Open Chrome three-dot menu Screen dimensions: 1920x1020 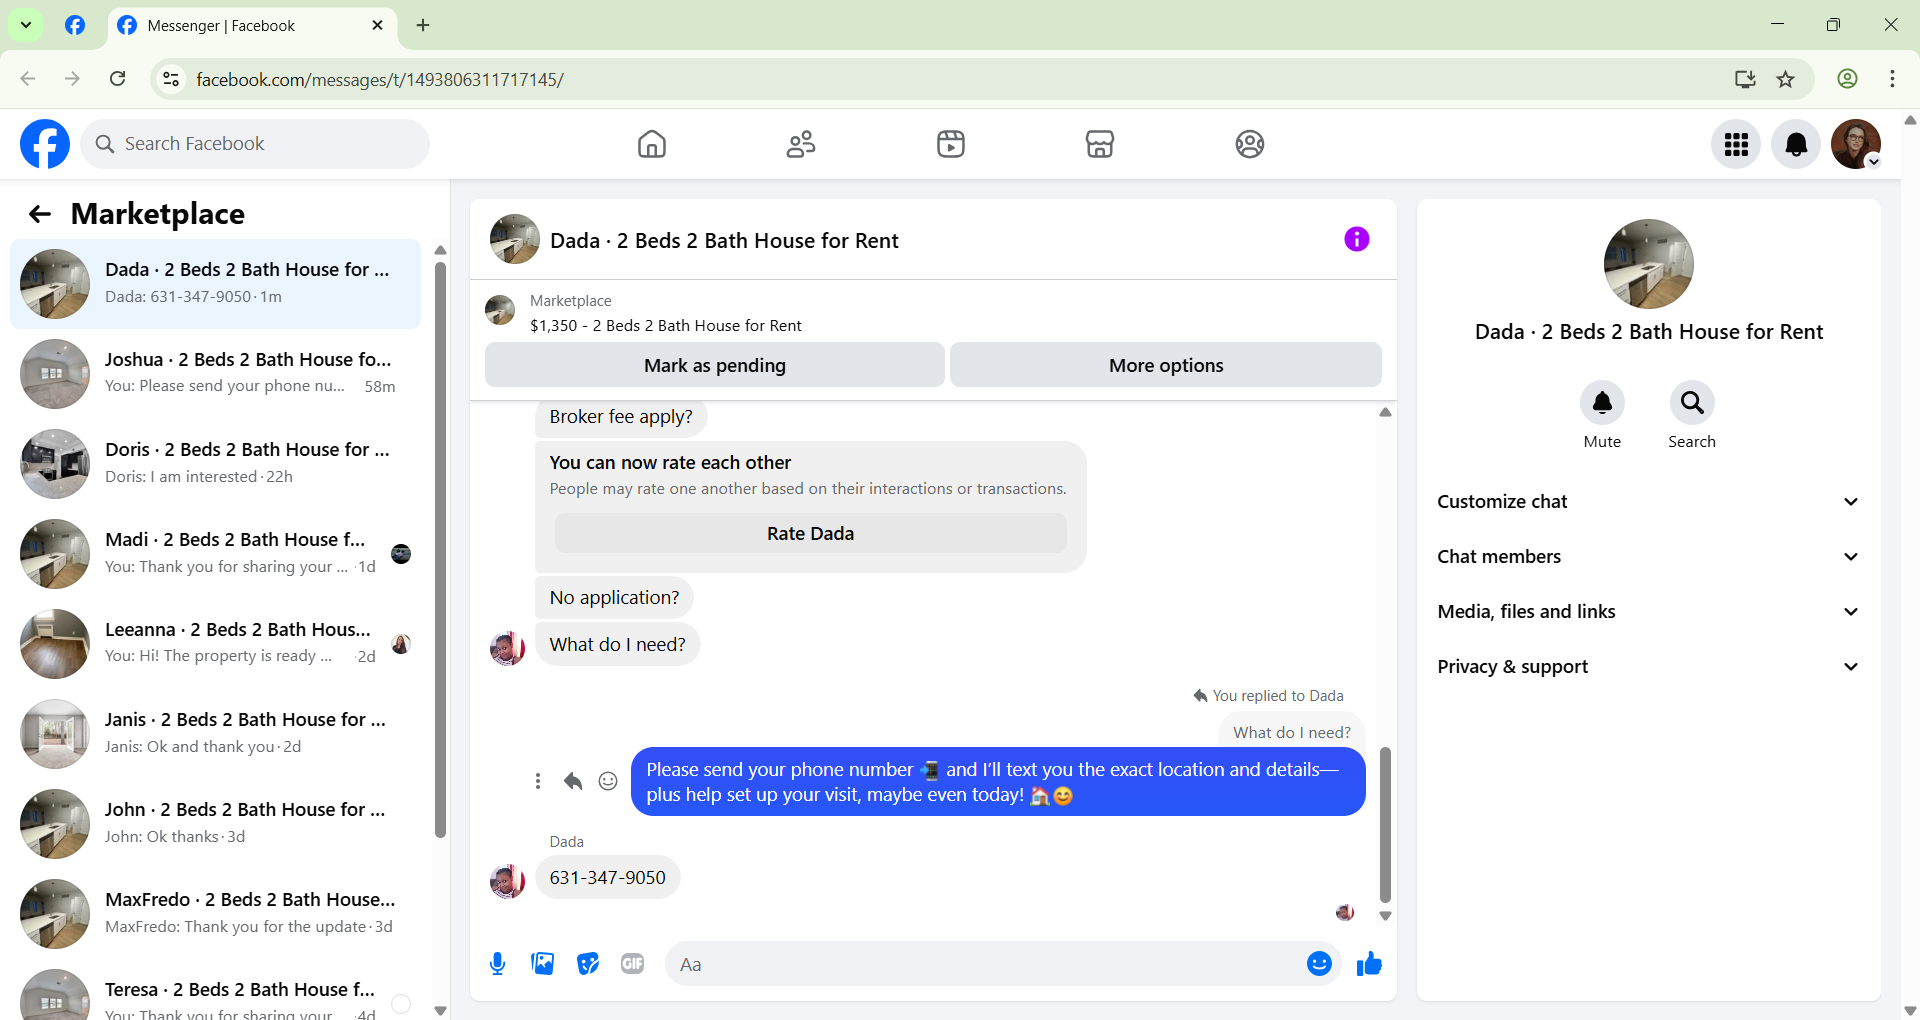(x=1892, y=79)
